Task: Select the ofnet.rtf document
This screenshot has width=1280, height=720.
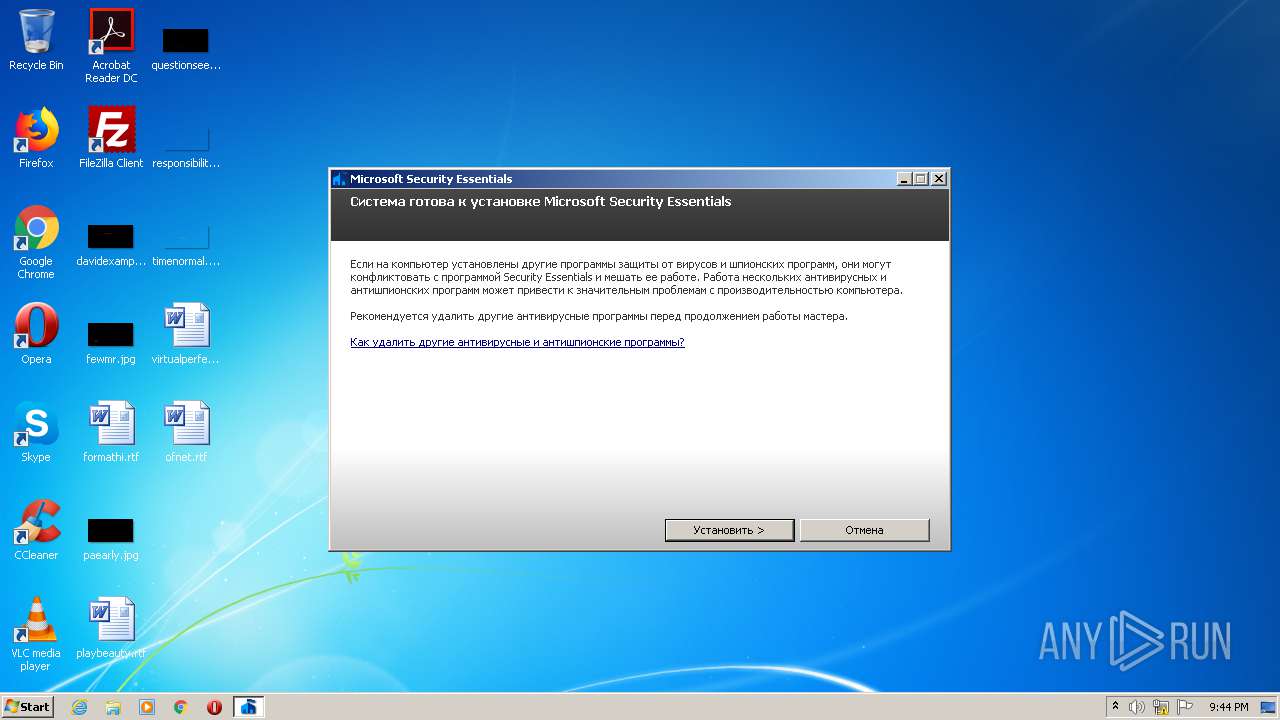Action: click(x=186, y=432)
